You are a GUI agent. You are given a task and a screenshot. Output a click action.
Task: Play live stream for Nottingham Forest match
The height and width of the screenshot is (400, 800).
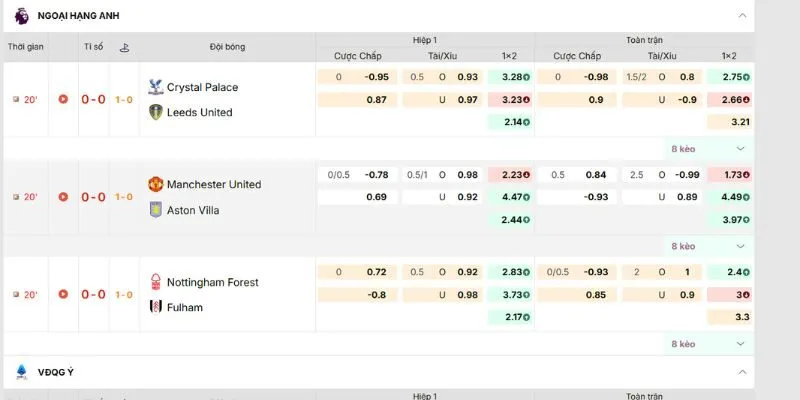(x=64, y=294)
